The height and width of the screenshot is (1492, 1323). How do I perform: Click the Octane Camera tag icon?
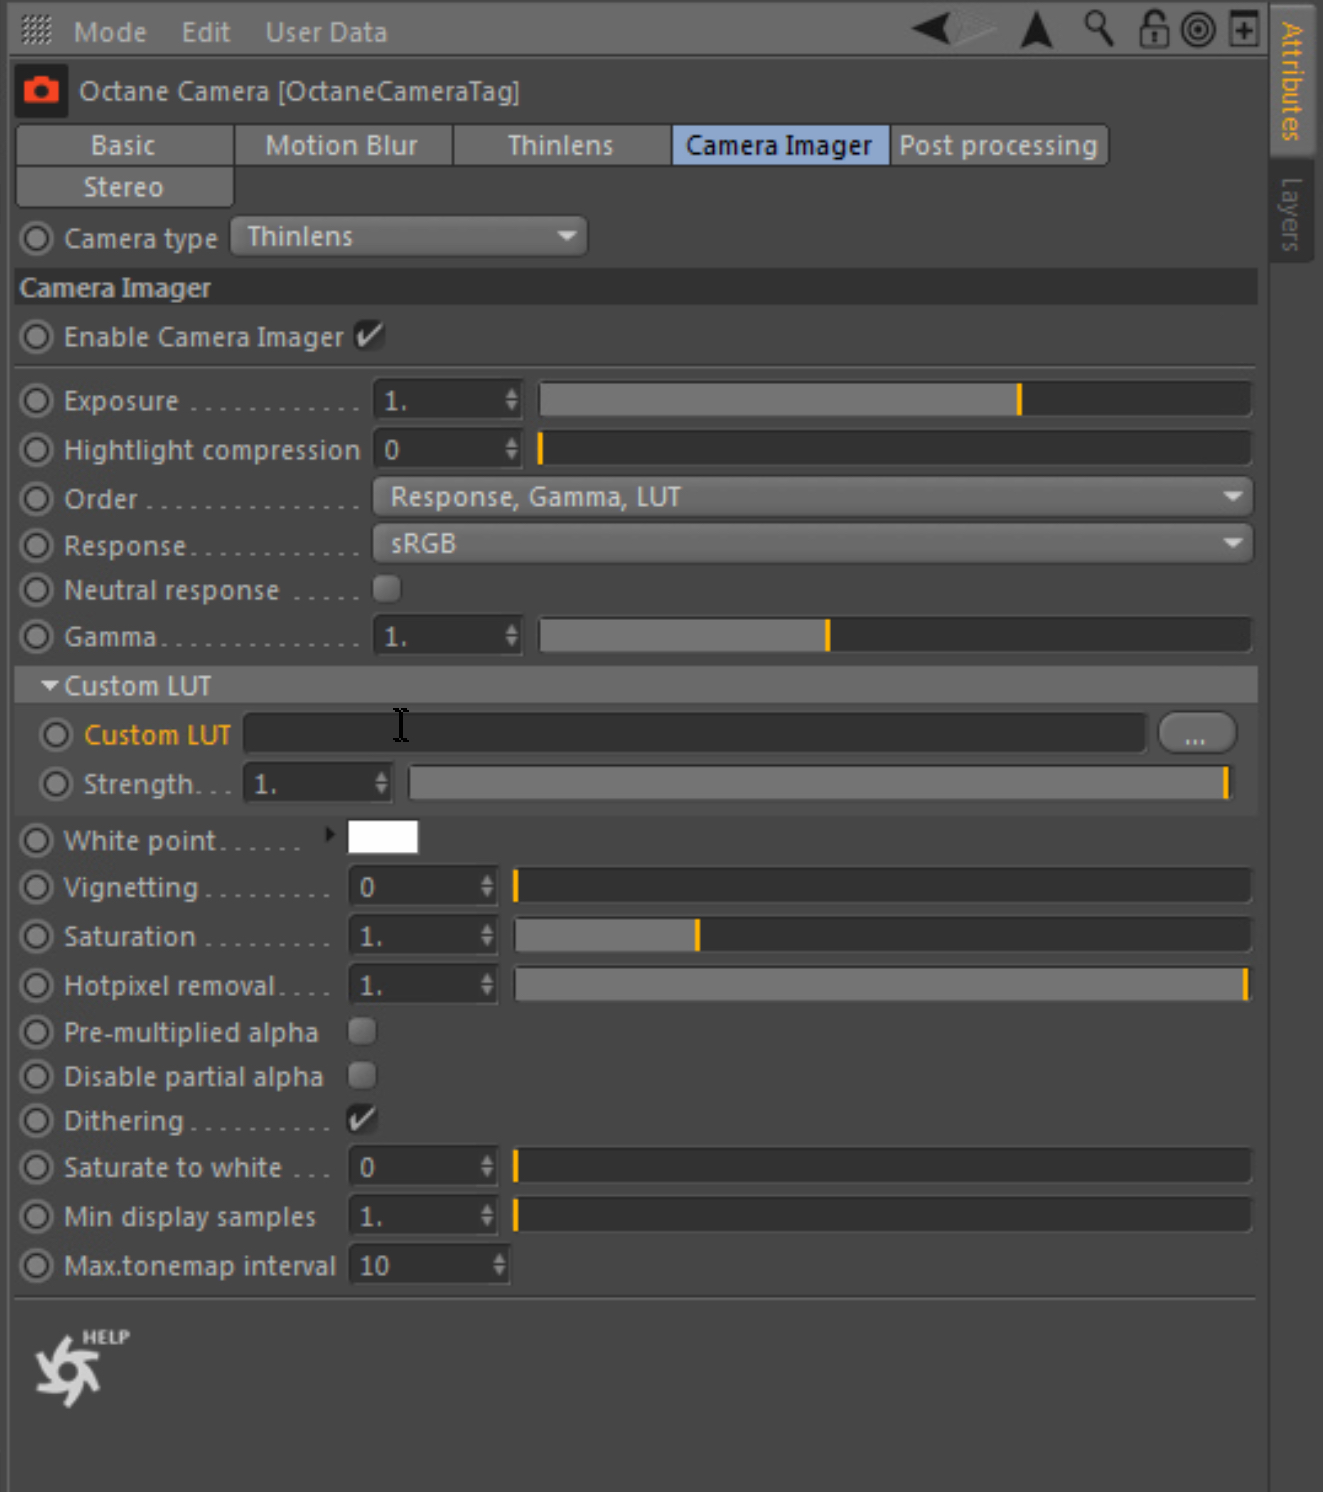41,91
